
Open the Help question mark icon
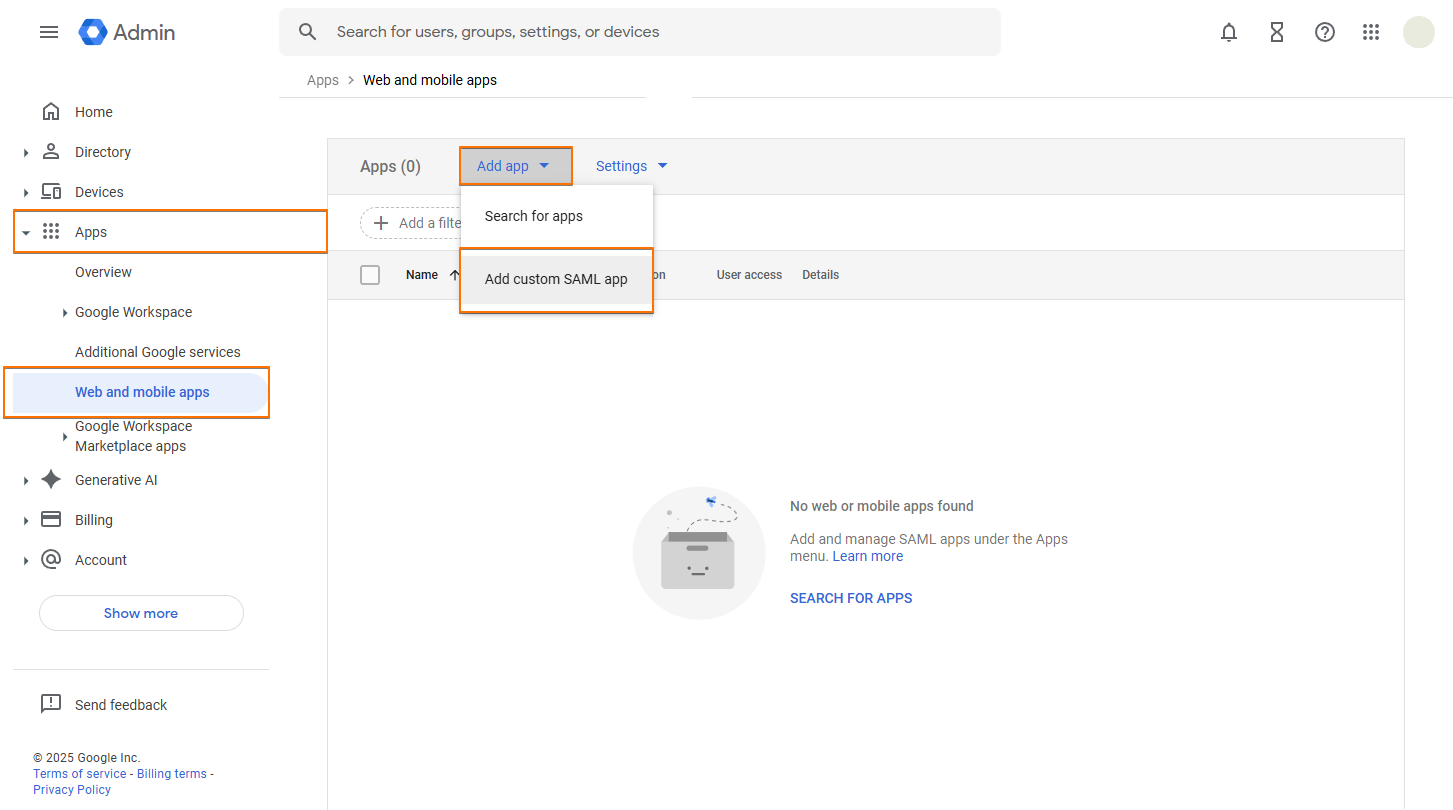(x=1325, y=31)
